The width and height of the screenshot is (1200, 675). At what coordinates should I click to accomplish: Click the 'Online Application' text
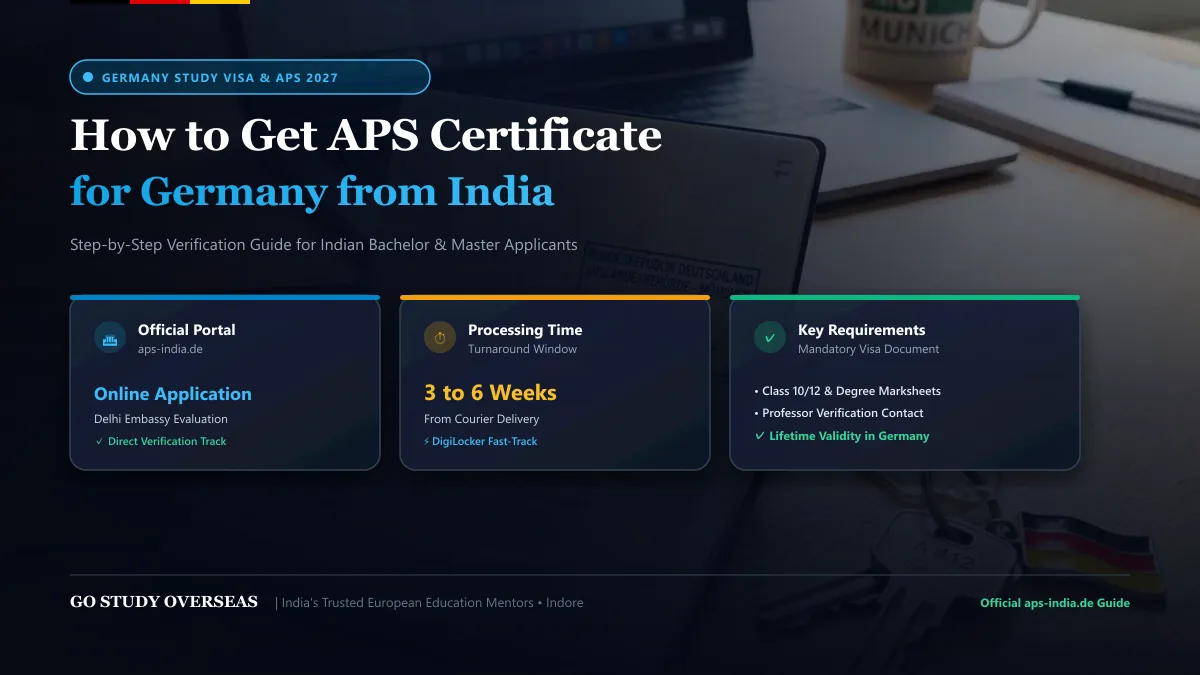(173, 394)
